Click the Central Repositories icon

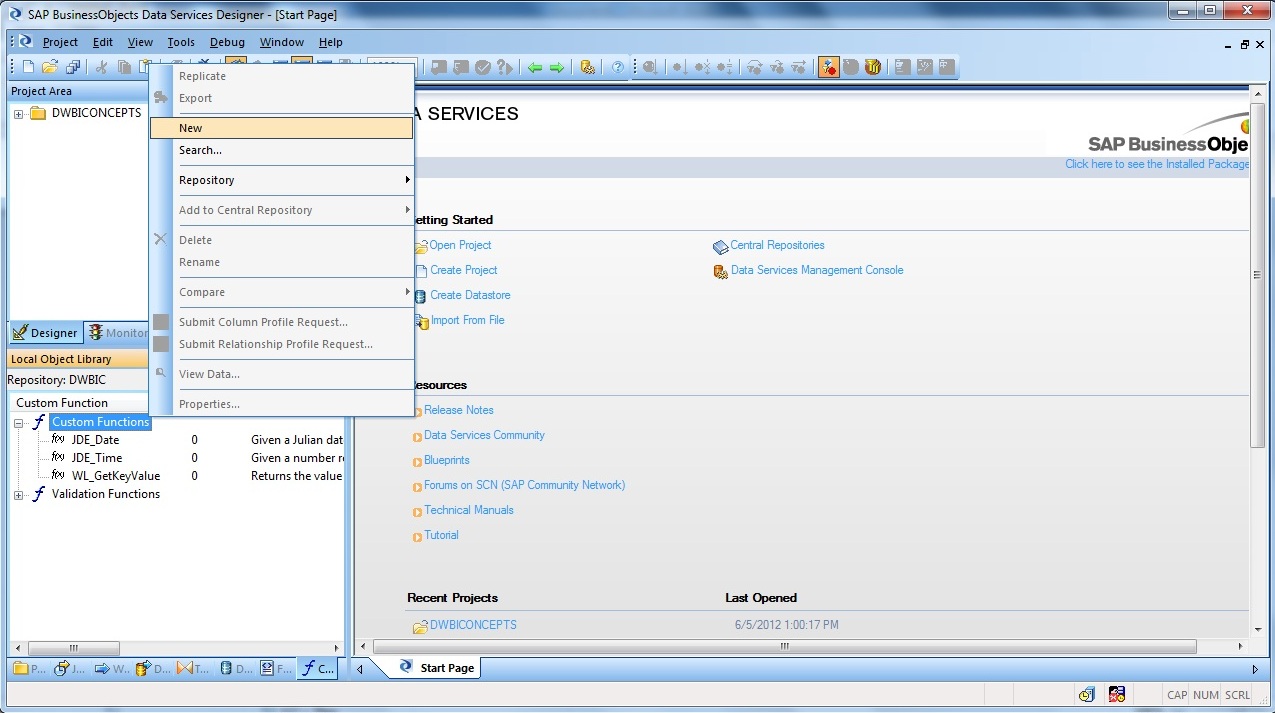721,246
